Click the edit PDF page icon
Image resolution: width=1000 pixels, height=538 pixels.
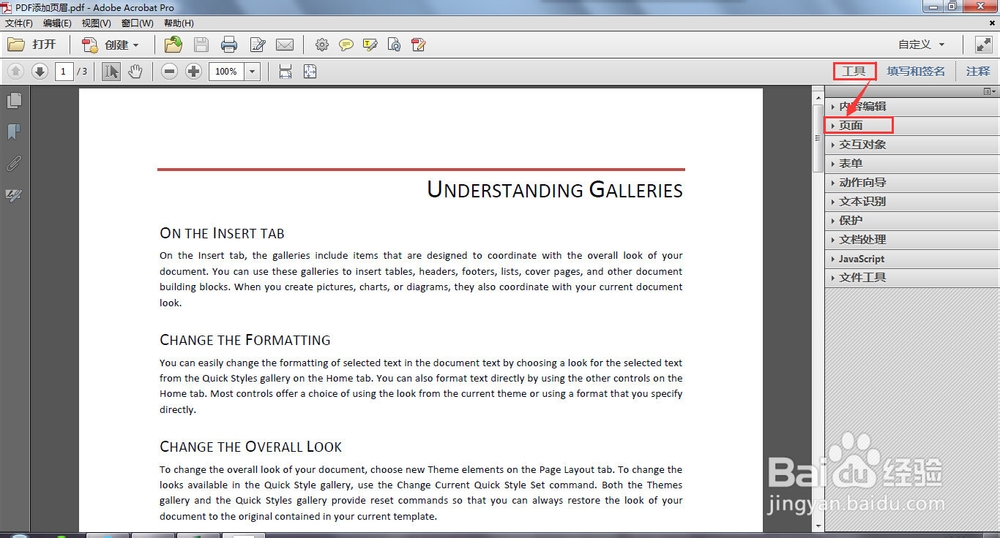coord(418,45)
